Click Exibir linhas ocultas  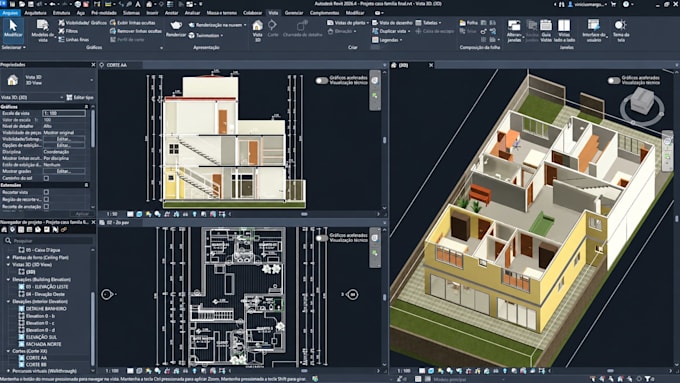click(x=132, y=23)
